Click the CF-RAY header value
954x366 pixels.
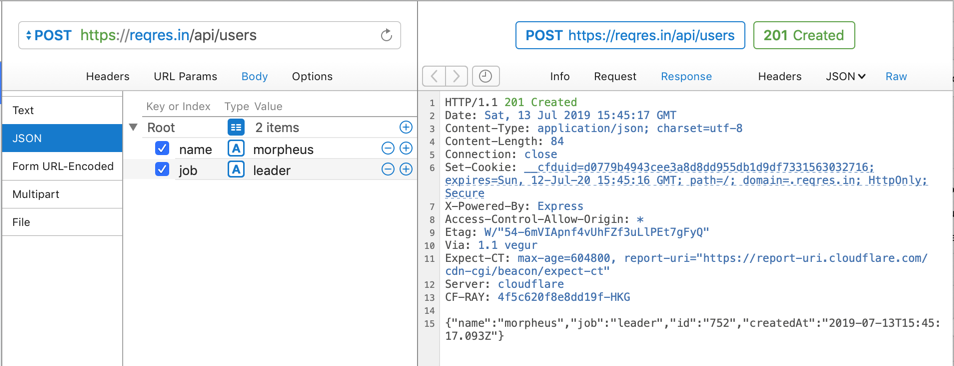click(564, 297)
